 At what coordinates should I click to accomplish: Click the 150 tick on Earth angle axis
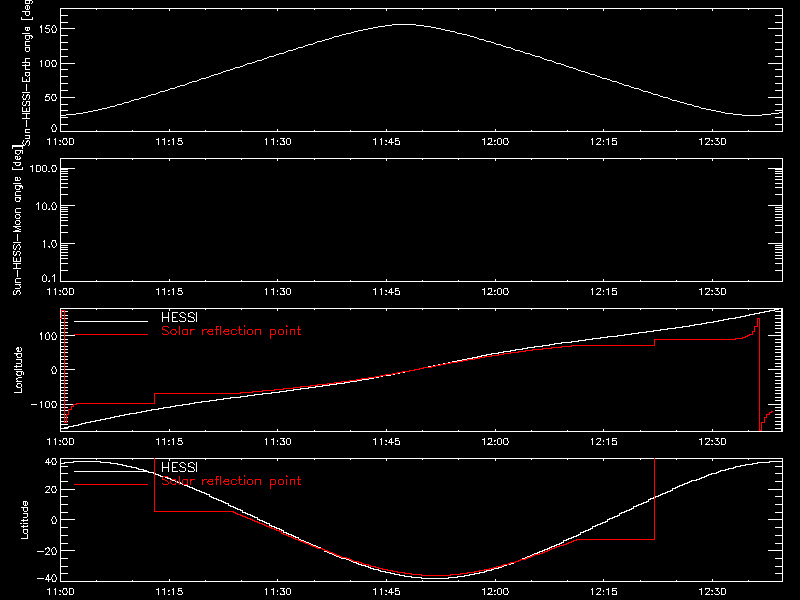tap(48, 29)
